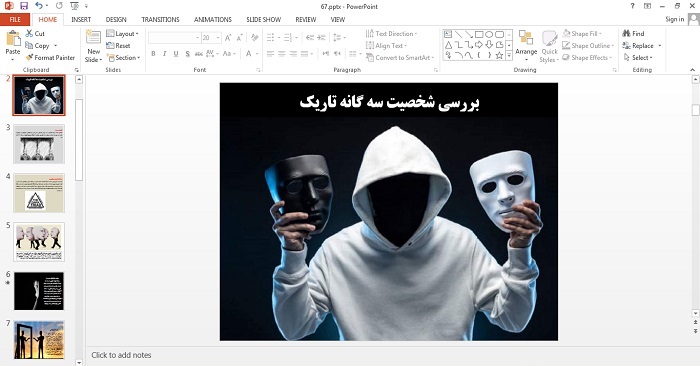Toggle Underline formatting
Viewport: 700px width, 366px height.
[176, 54]
